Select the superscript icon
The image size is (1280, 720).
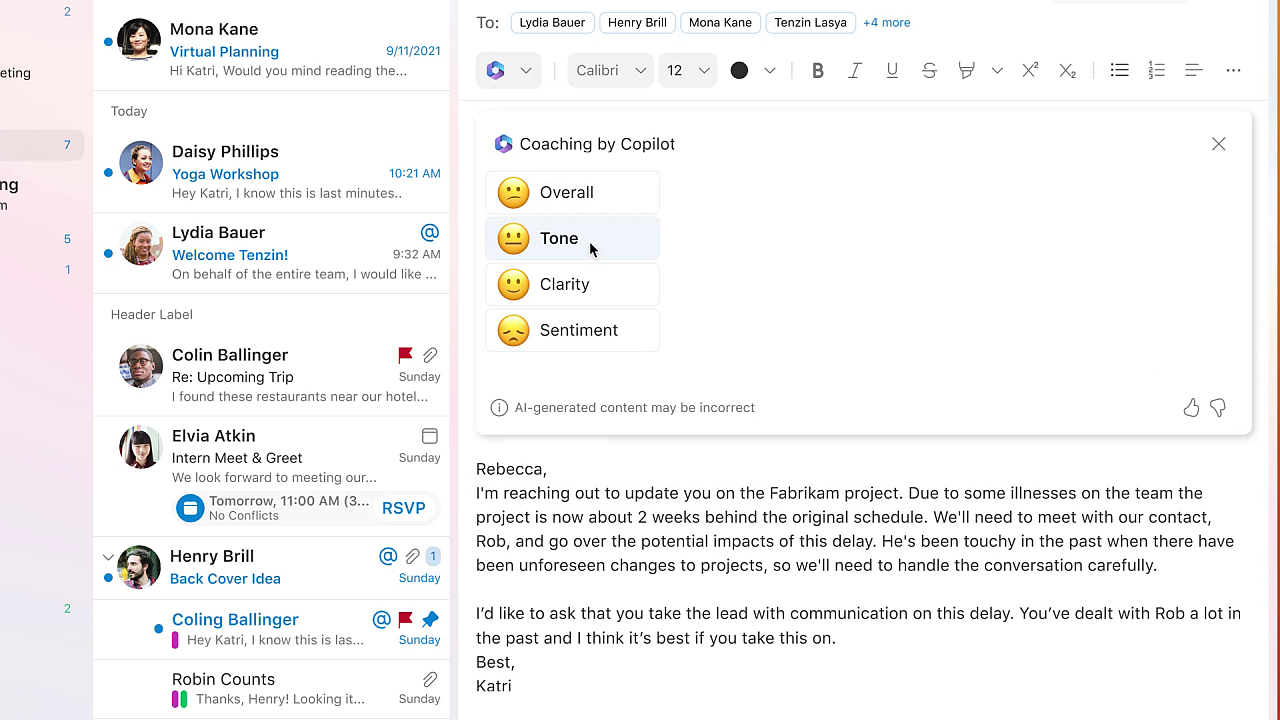tap(1029, 70)
